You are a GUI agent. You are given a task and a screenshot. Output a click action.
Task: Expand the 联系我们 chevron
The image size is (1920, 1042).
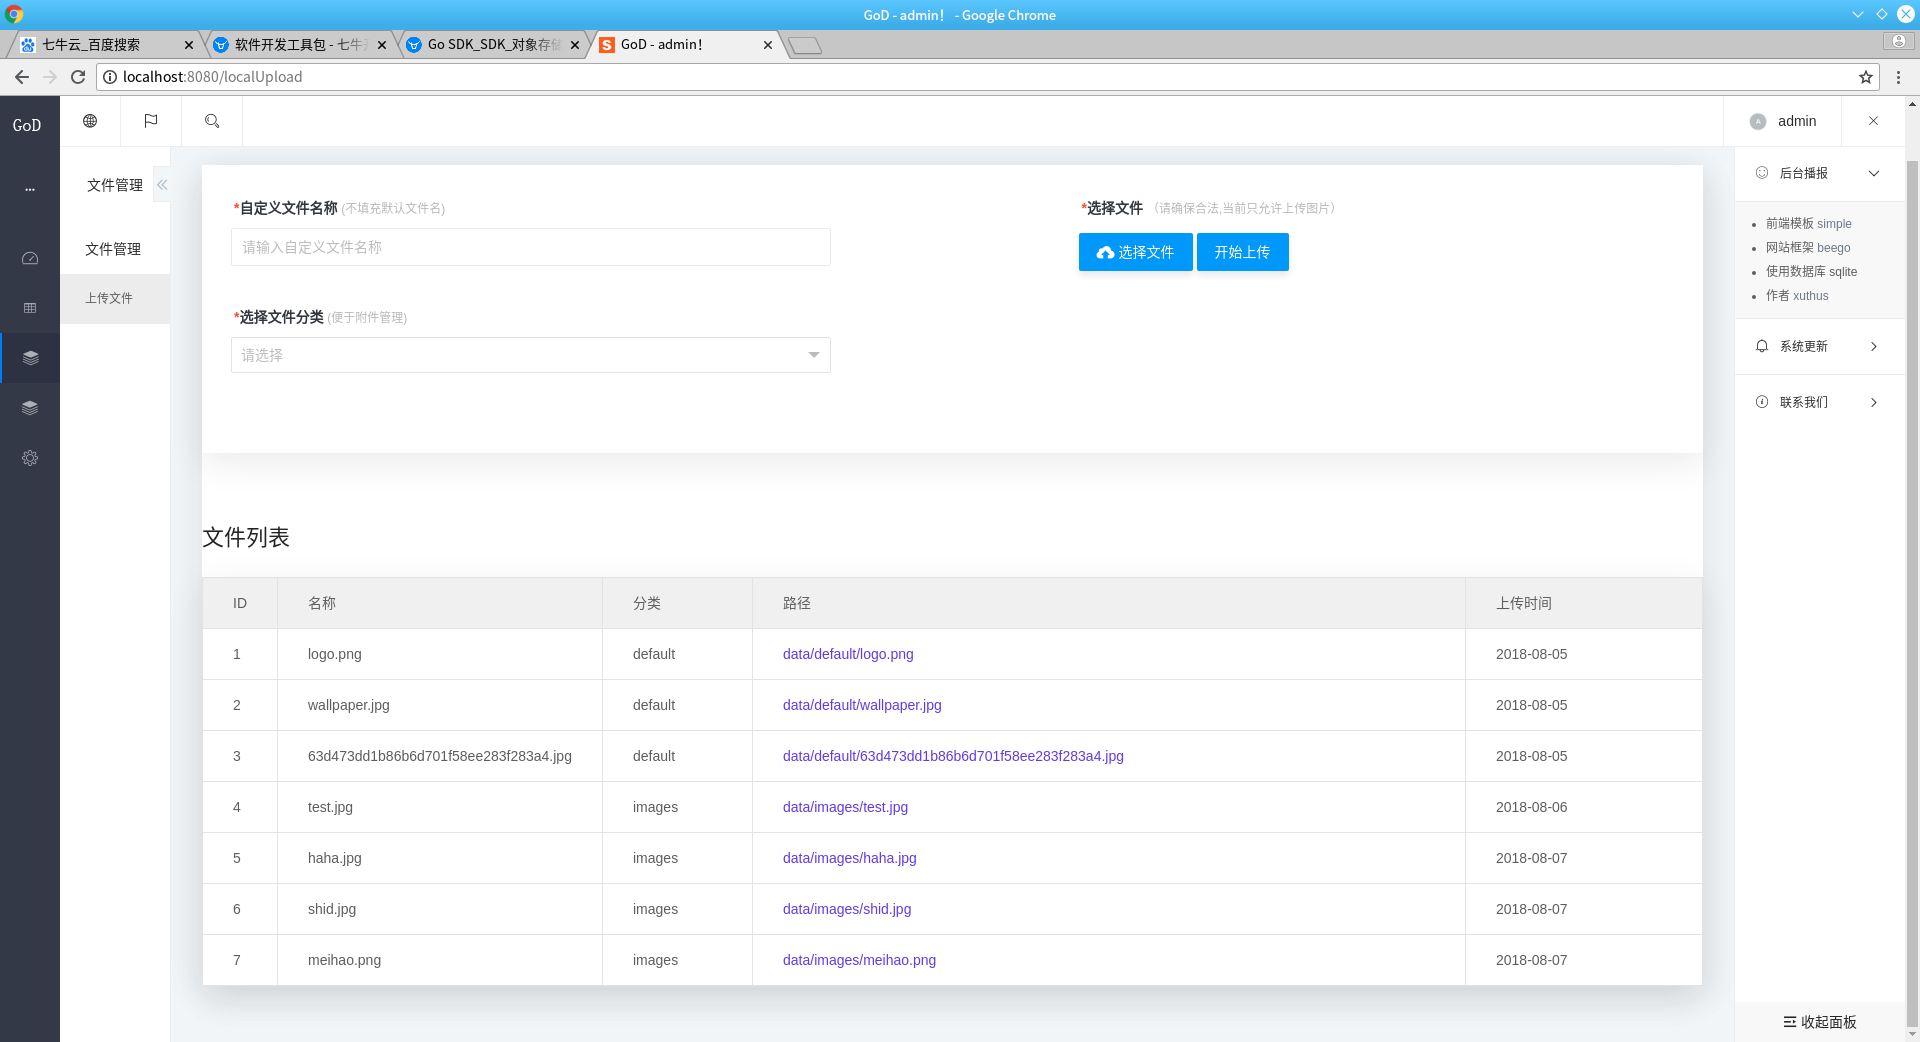coord(1874,402)
